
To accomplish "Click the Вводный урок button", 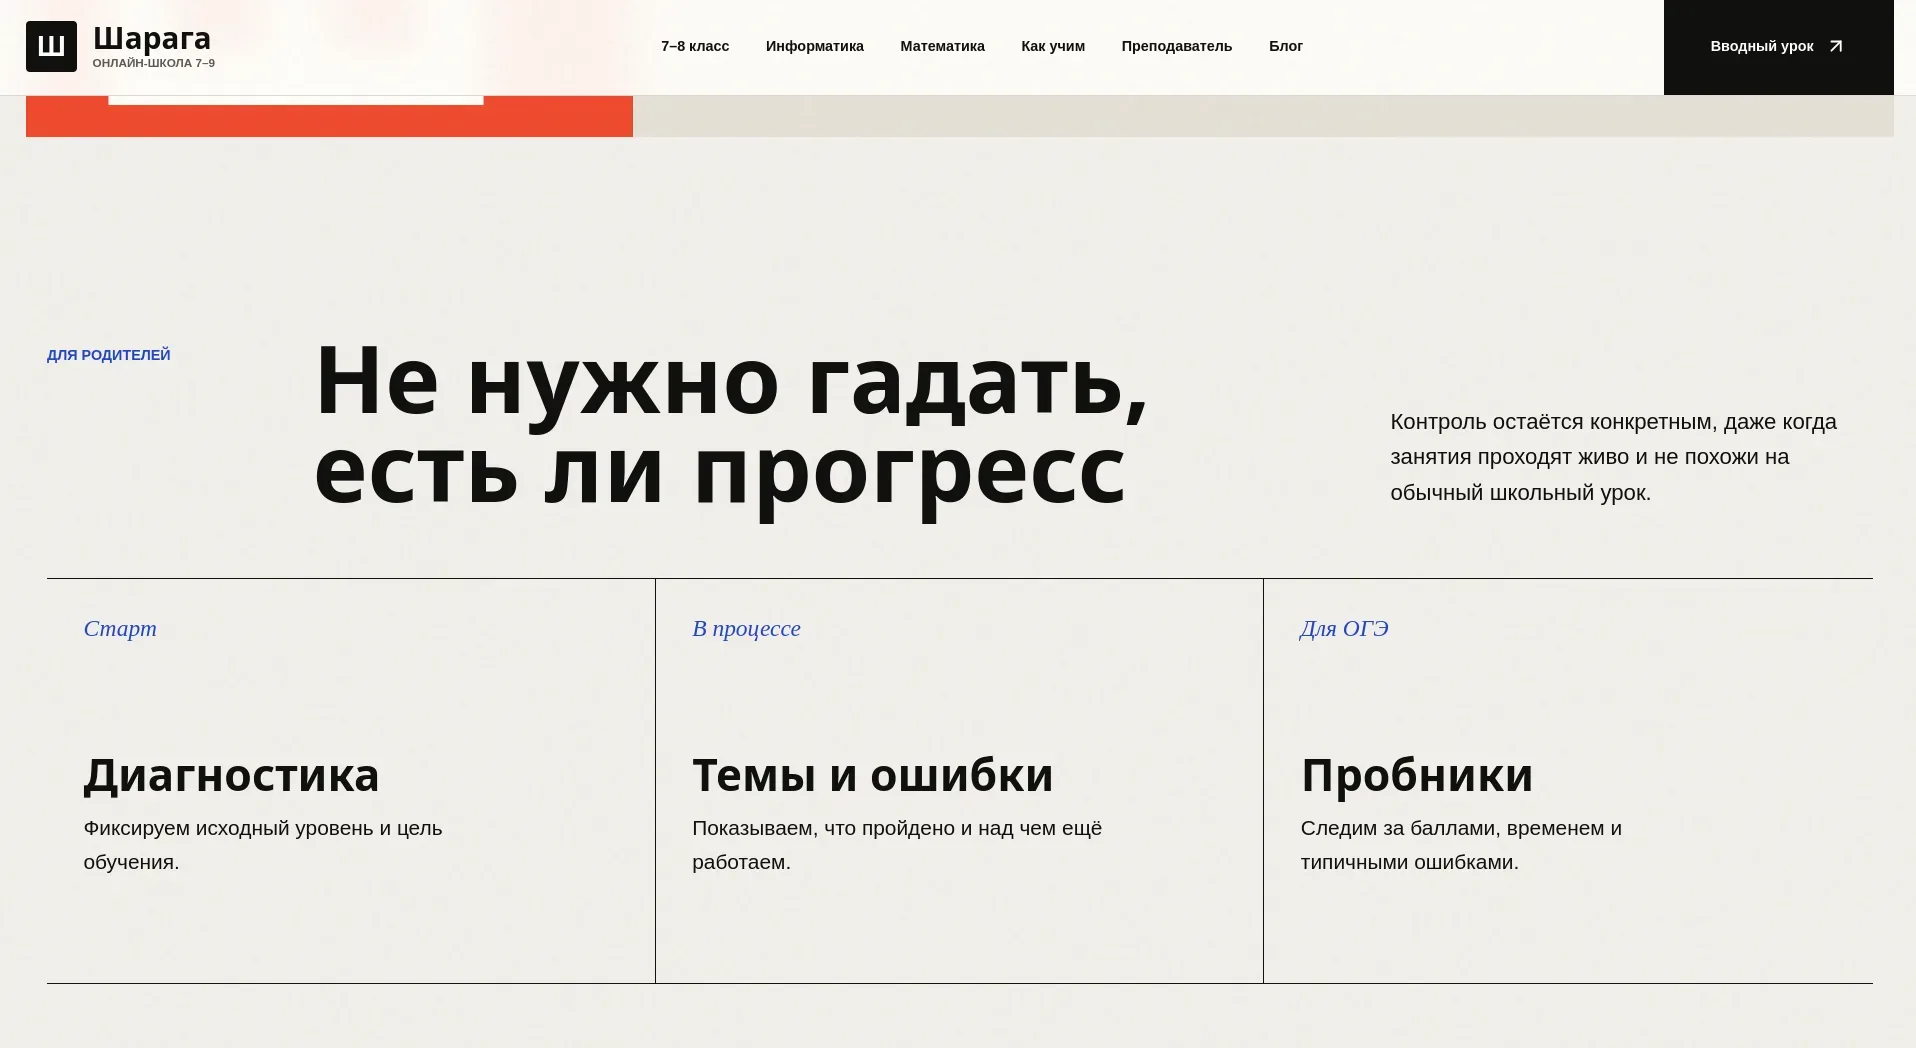I will tap(1778, 47).
